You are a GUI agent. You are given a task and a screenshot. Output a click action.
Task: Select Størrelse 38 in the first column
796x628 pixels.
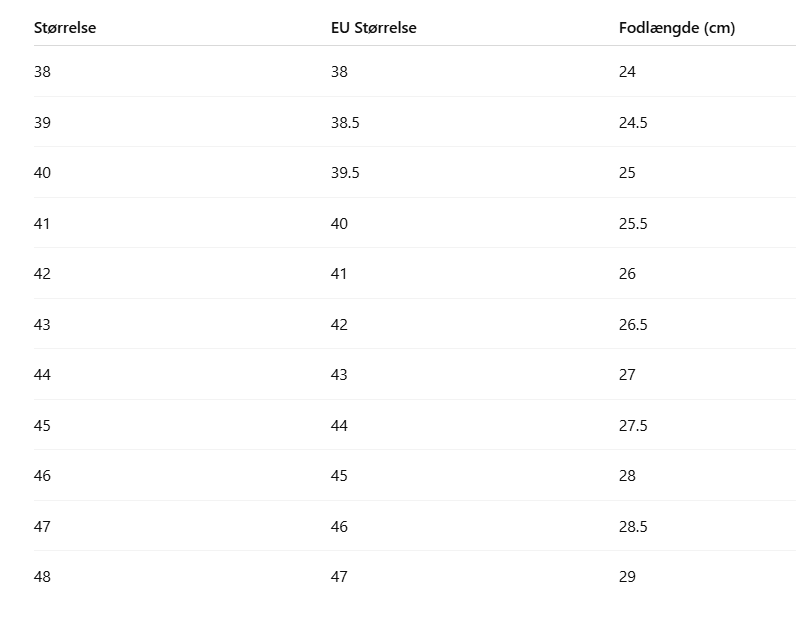42,72
